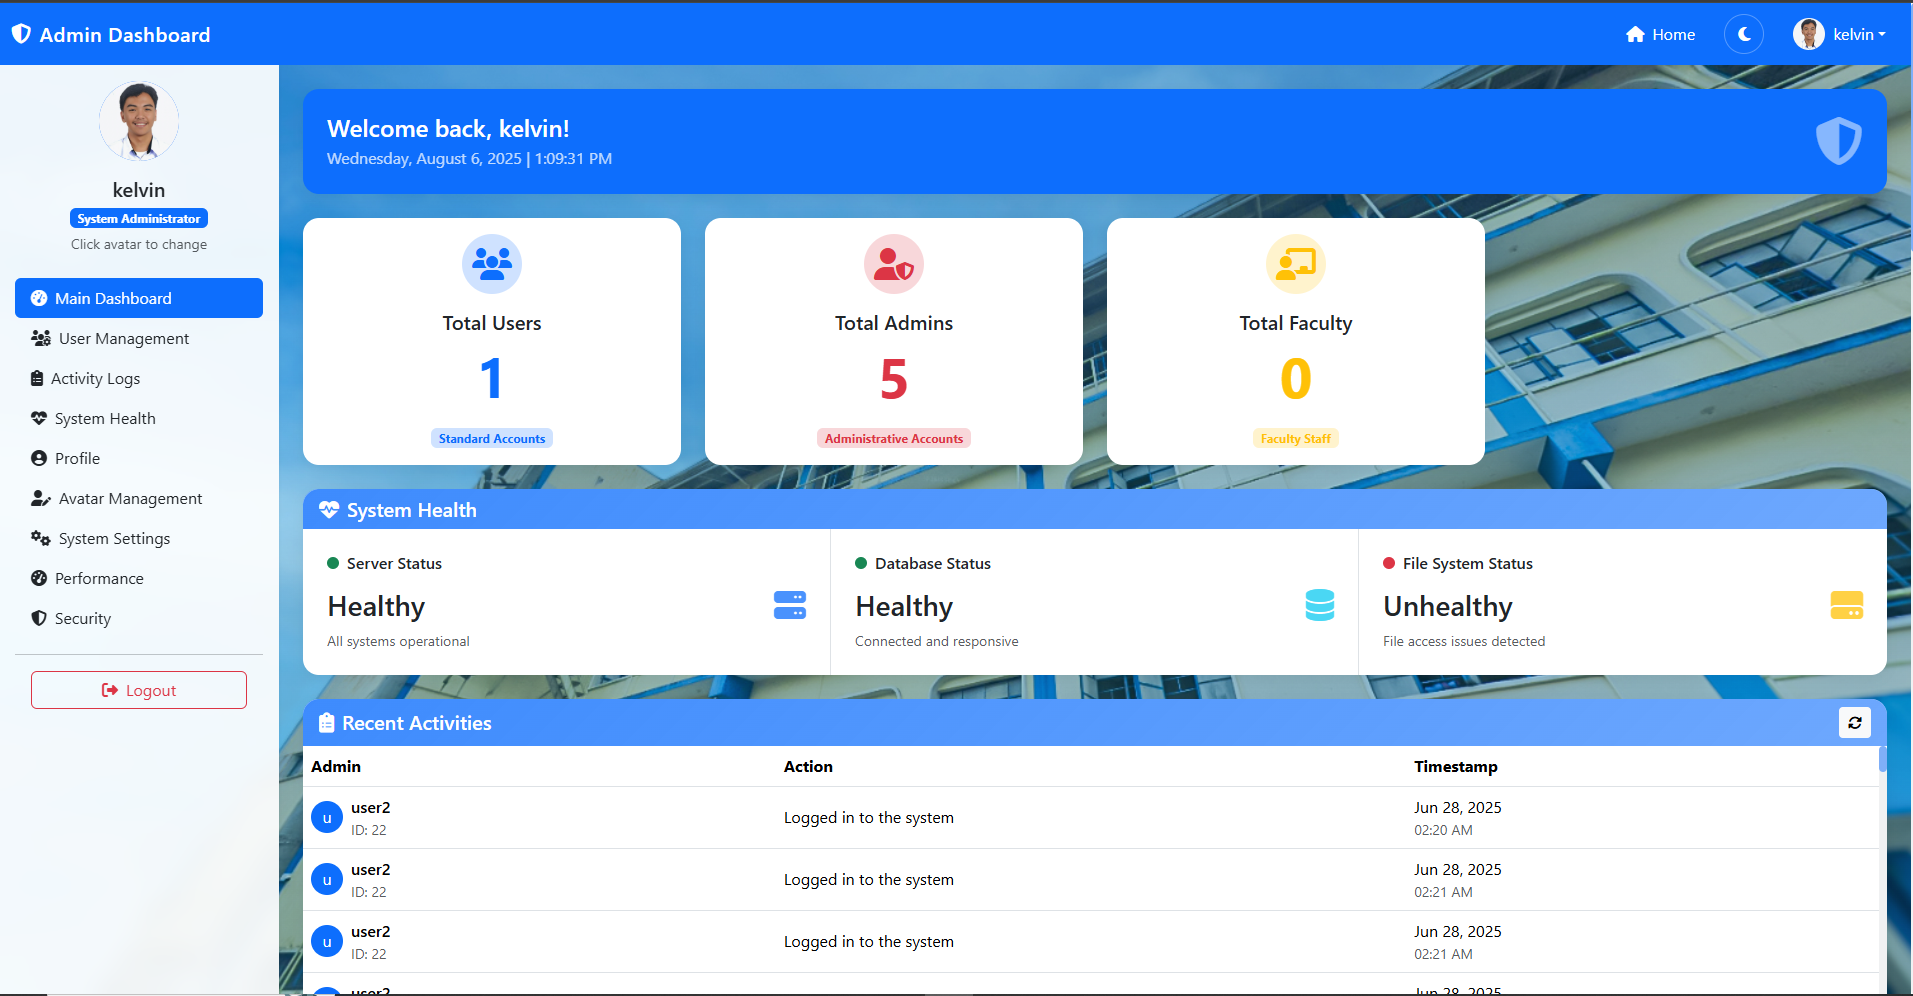Toggle dark mode with the moon button
1913x996 pixels.
coord(1743,33)
